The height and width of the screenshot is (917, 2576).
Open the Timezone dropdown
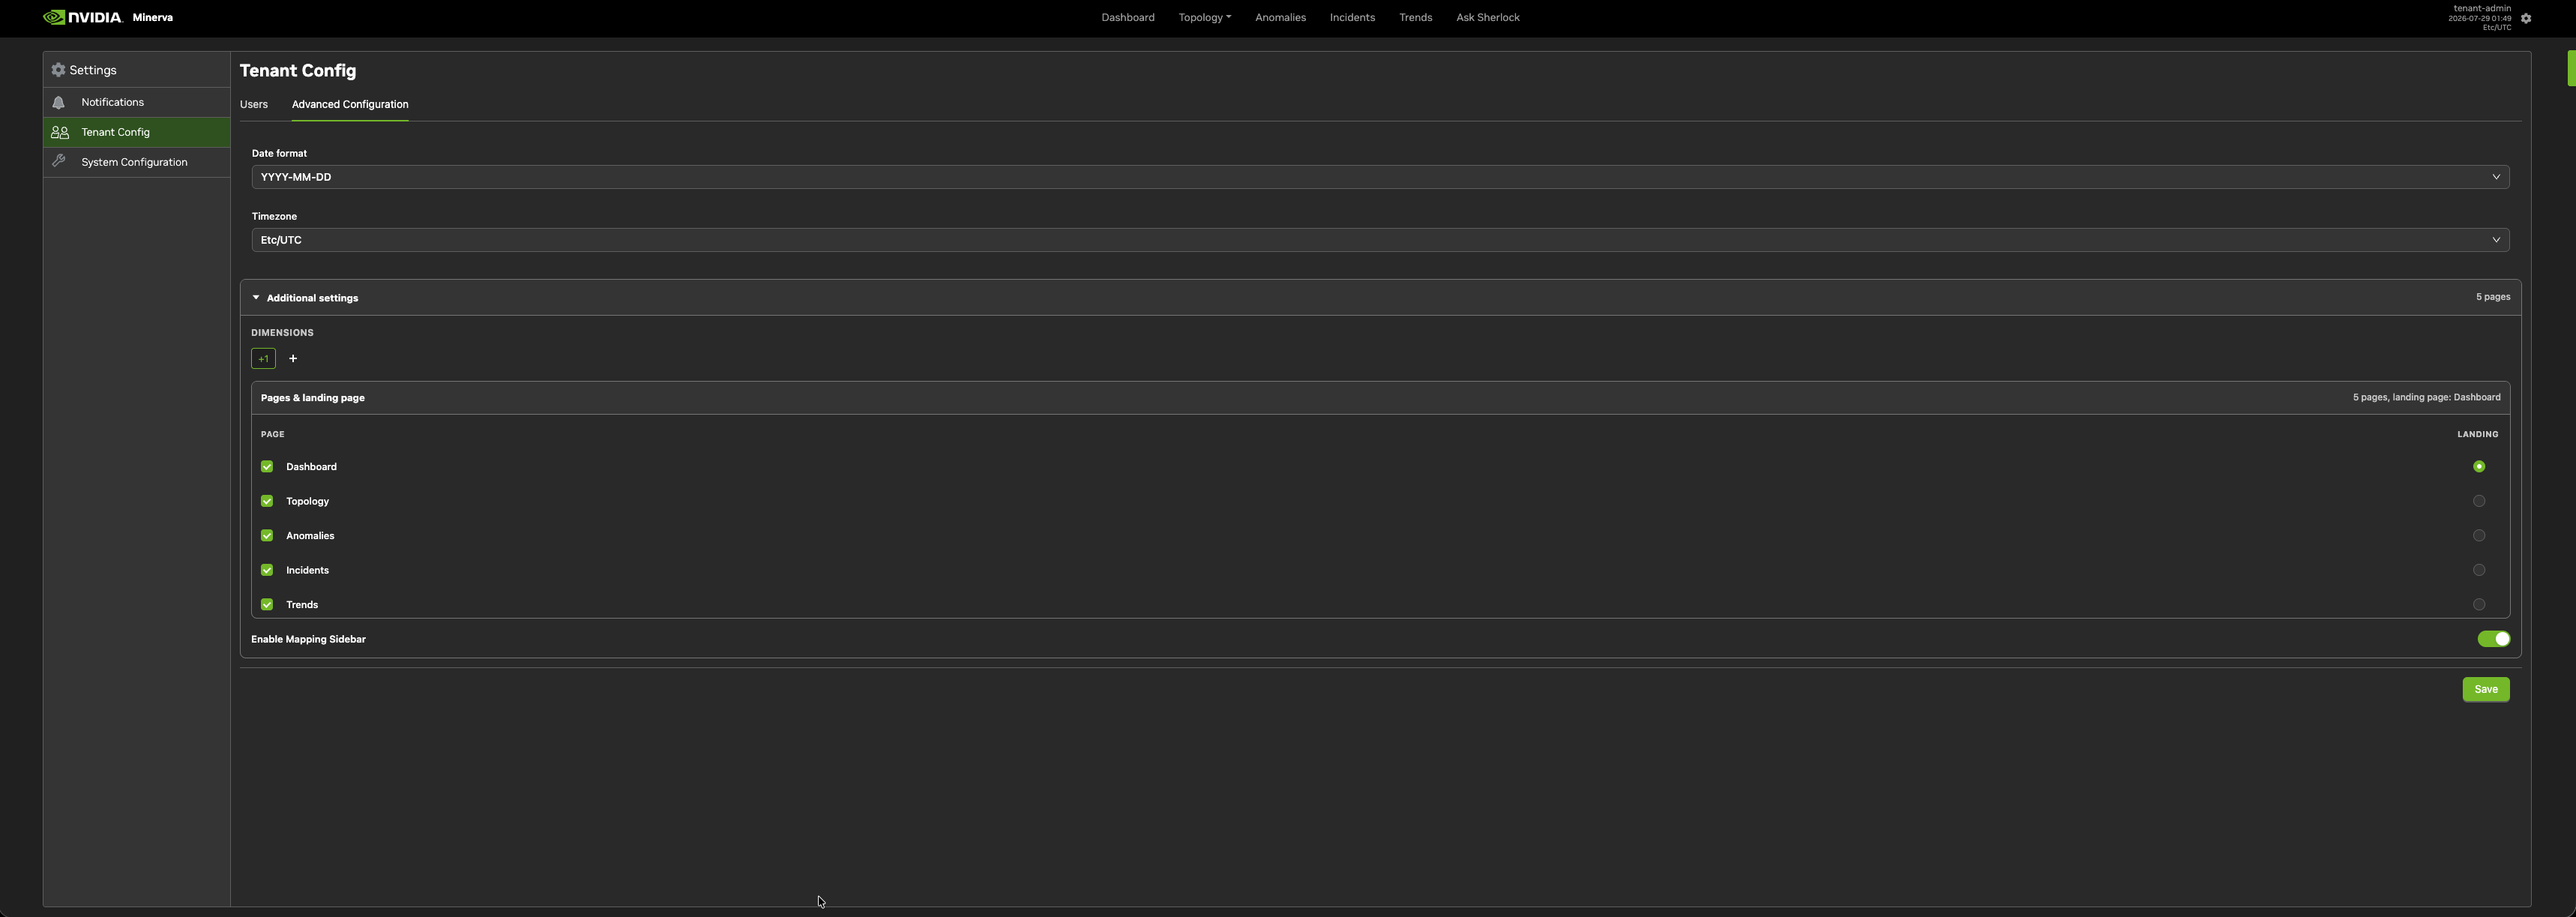[x=1380, y=240]
